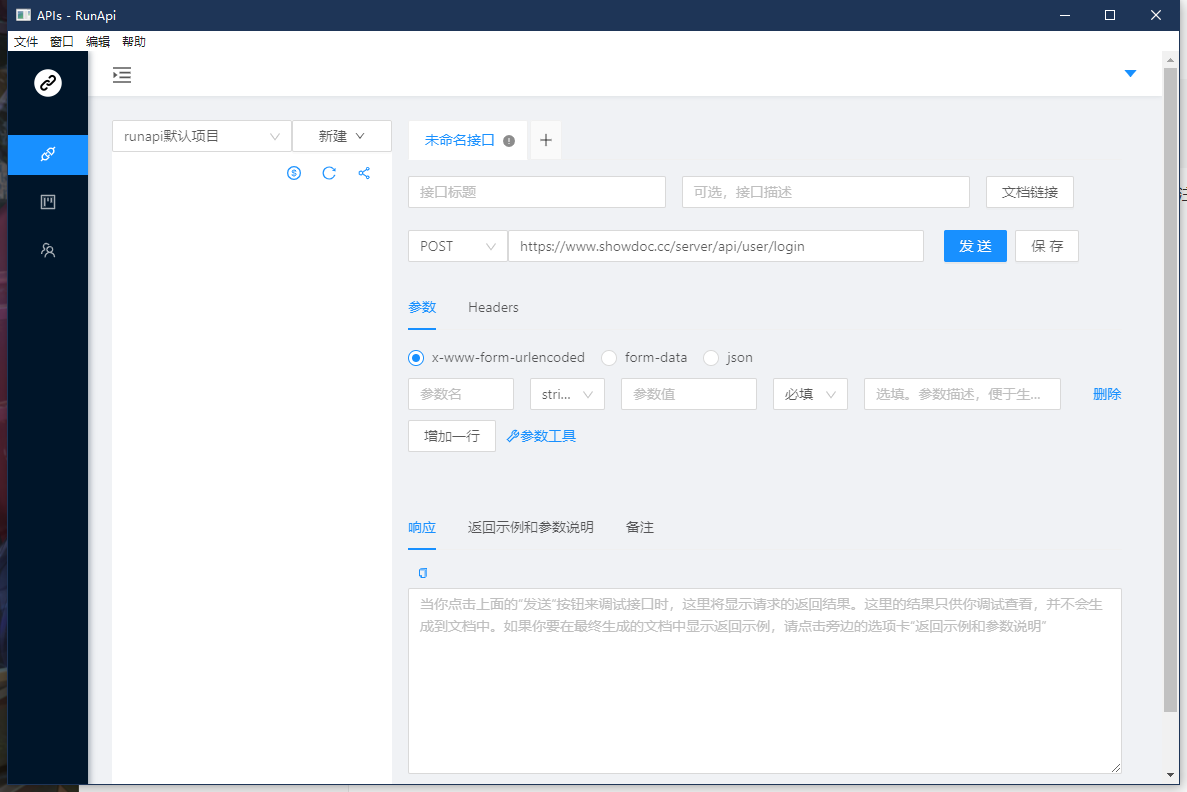Screen dimensions: 1187x792
Task: Add a new tab with plus button
Action: tap(546, 141)
